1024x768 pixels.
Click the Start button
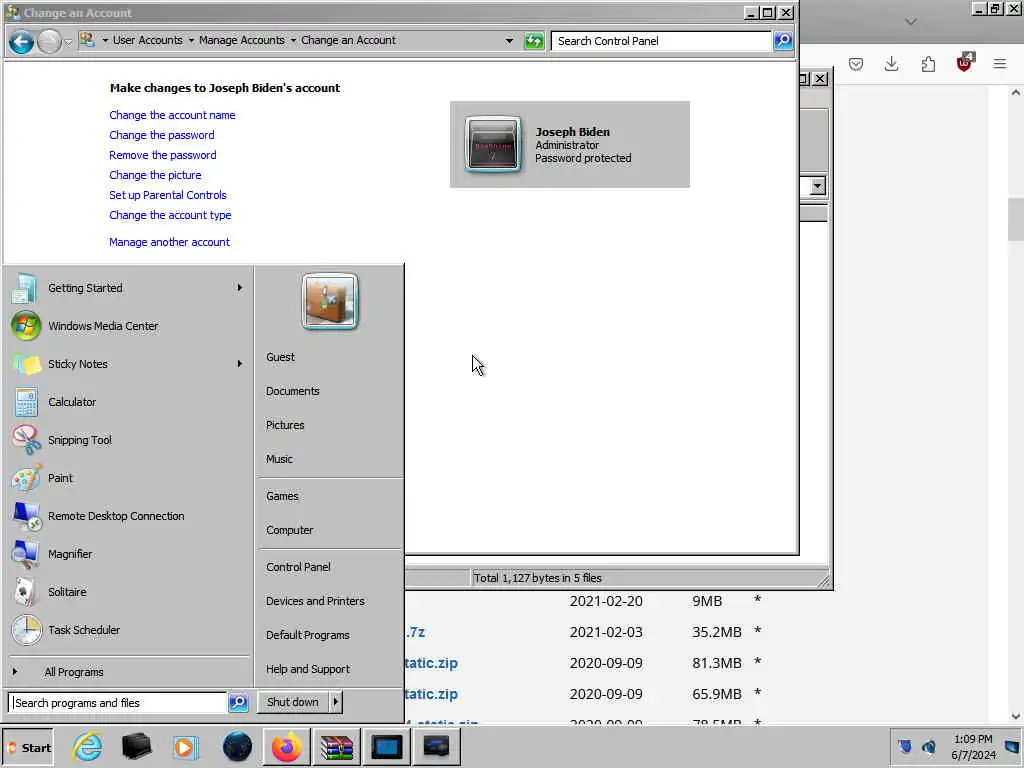point(28,748)
